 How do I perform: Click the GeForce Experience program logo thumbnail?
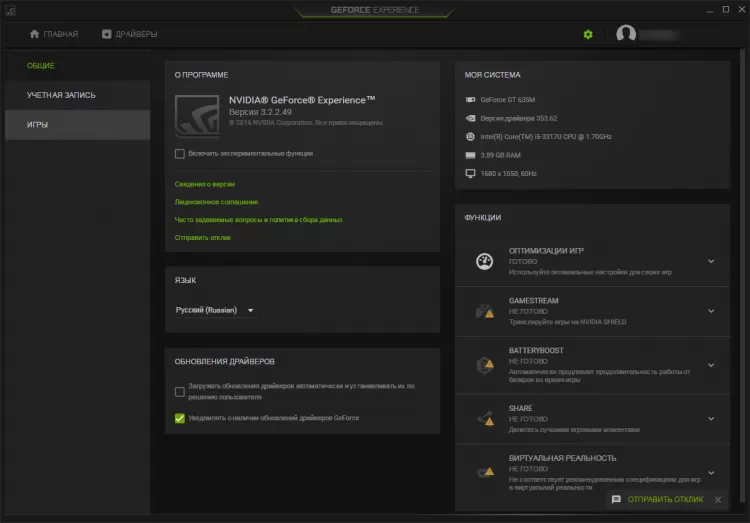pyautogui.click(x=197, y=116)
